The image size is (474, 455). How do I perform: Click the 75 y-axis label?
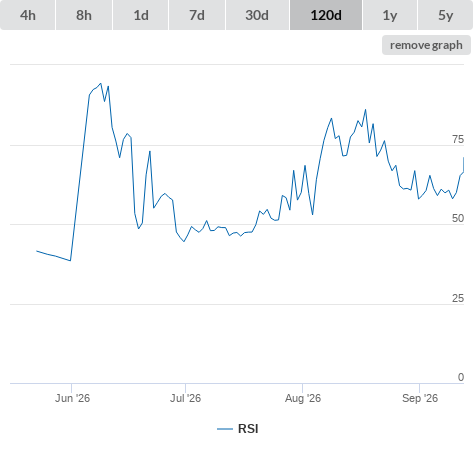(458, 139)
